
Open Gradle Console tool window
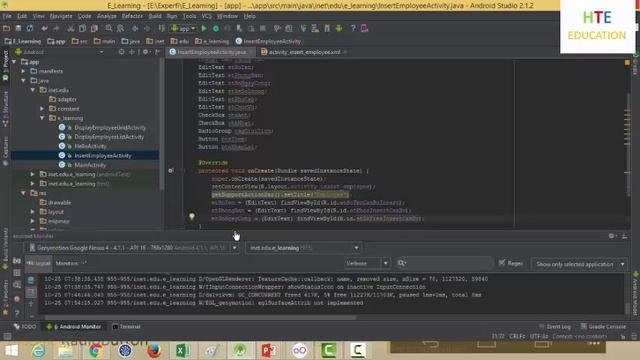click(x=603, y=327)
